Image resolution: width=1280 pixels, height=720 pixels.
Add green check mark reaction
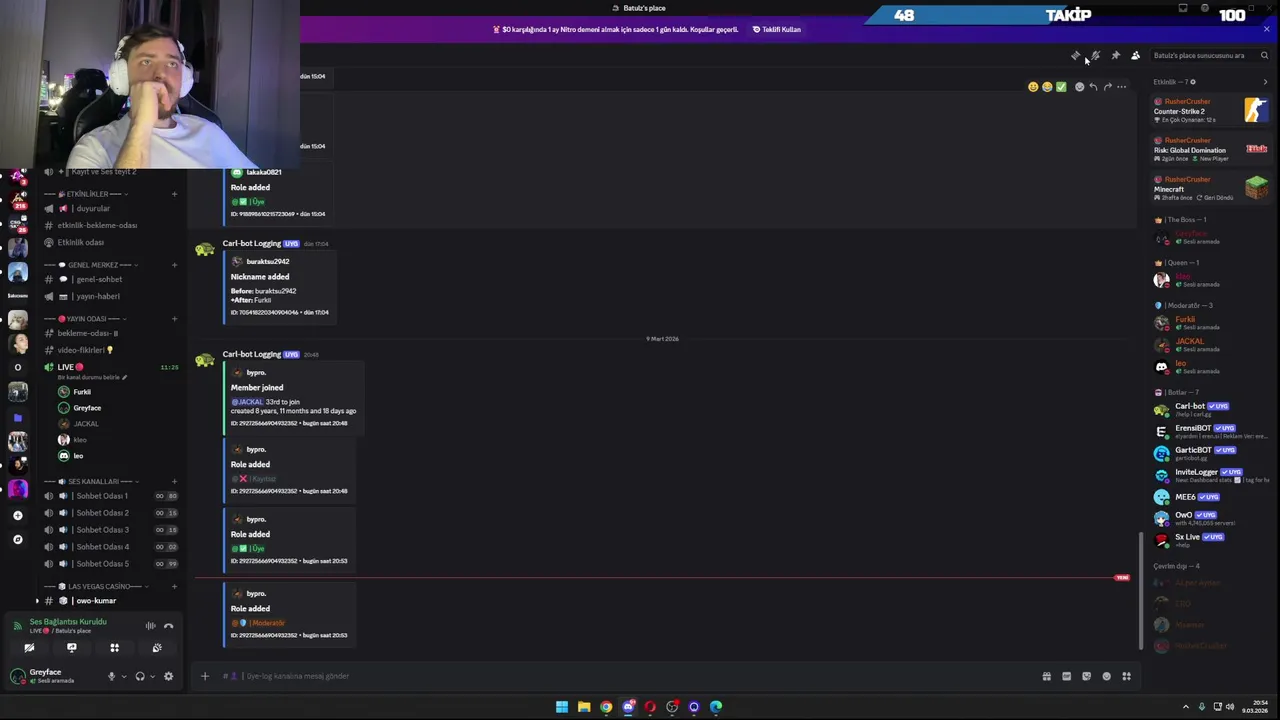tap(1061, 87)
